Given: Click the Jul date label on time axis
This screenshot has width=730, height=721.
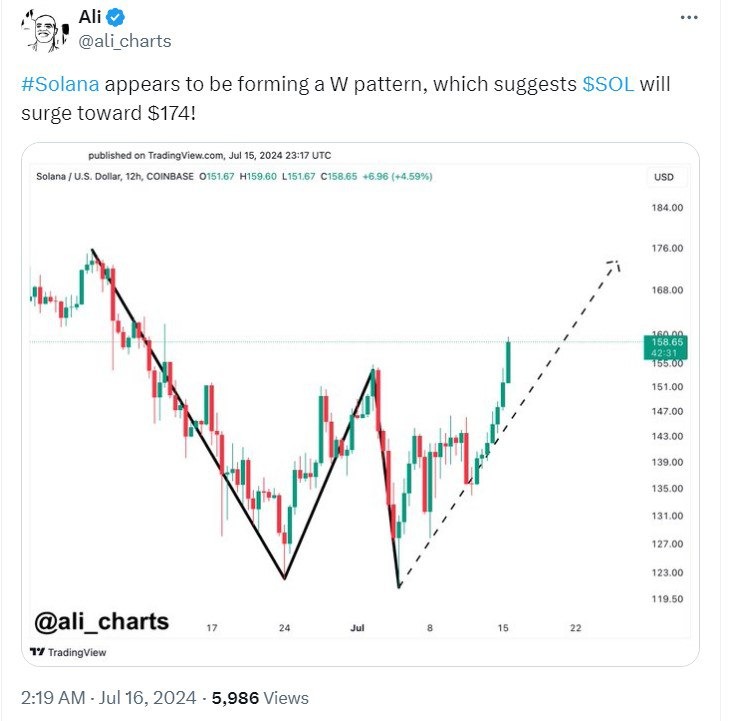Looking at the screenshot, I should pyautogui.click(x=357, y=628).
